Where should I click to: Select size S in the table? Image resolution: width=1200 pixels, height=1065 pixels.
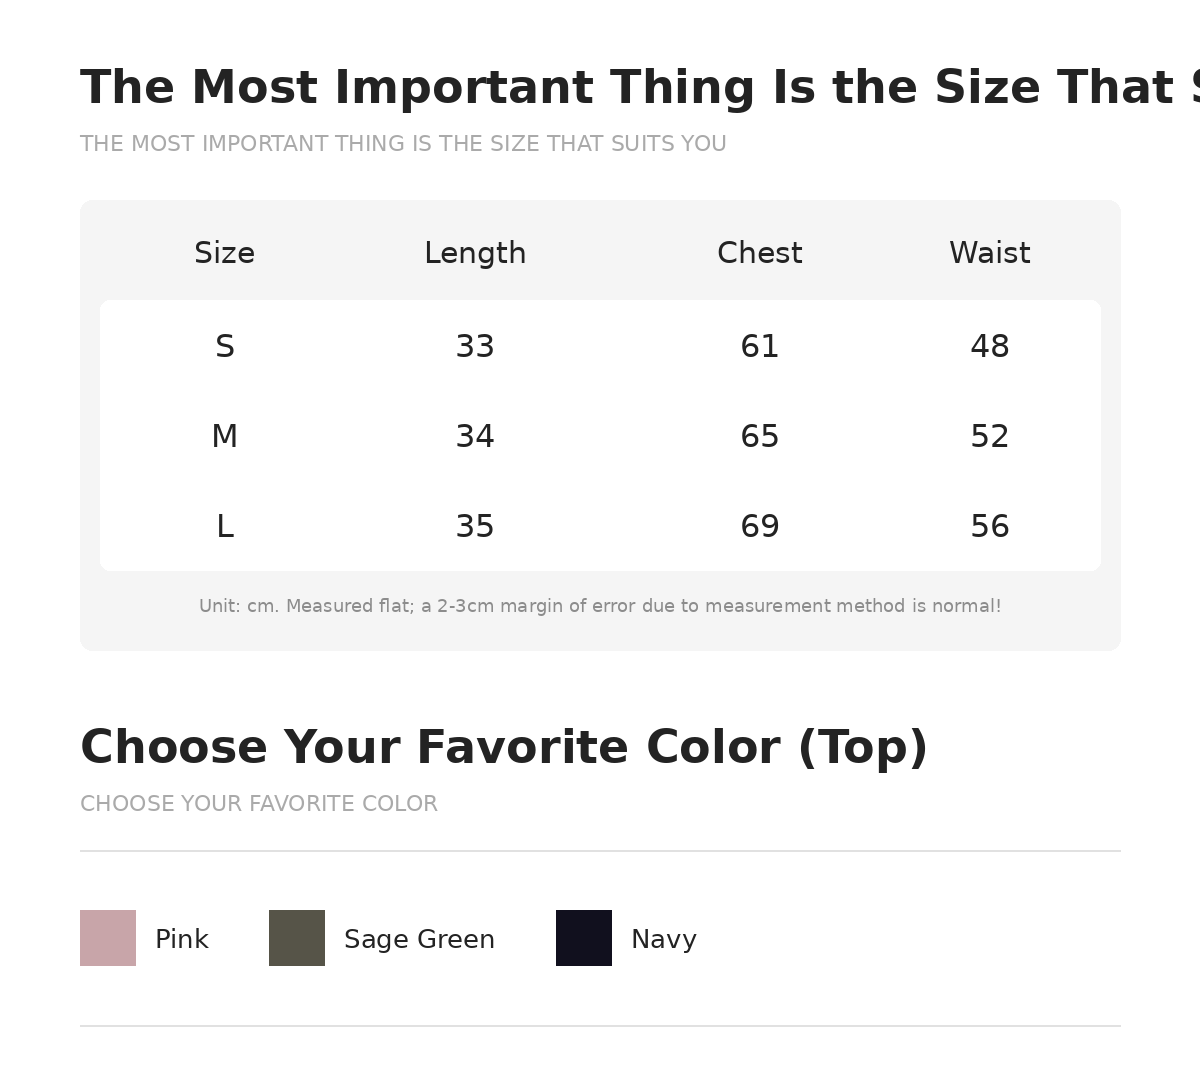(x=225, y=347)
